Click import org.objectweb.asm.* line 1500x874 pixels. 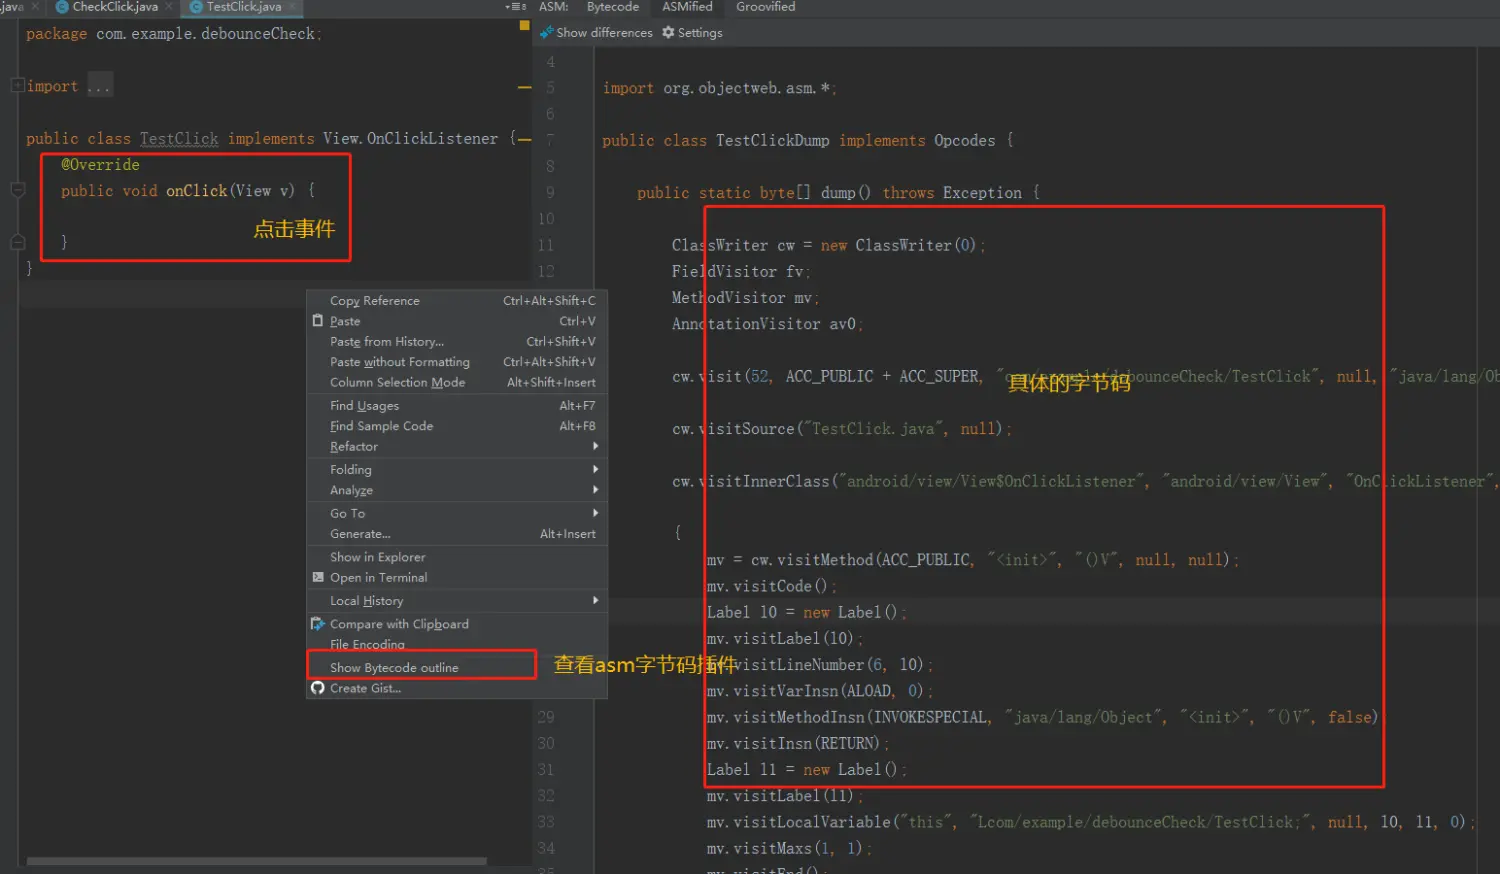pos(719,89)
